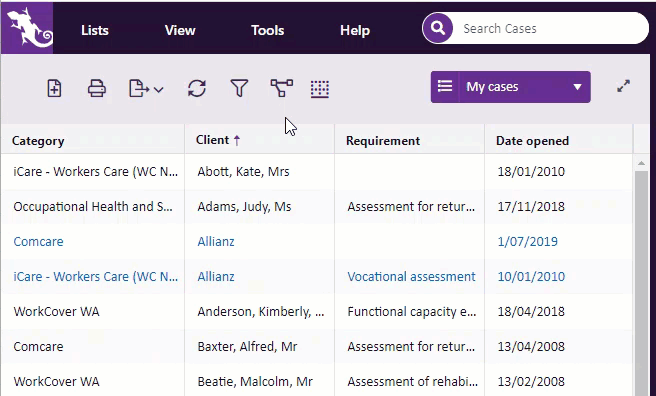Open the export dropdown chevron
Screen dimensions: 656x396
pyautogui.click(x=159, y=89)
